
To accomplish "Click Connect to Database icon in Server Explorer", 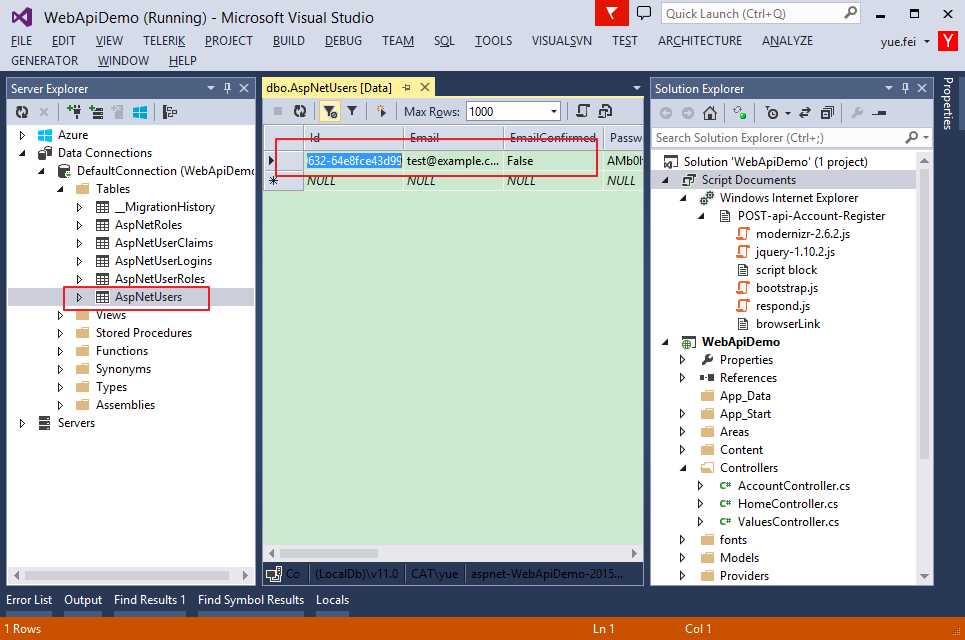I will (x=74, y=112).
